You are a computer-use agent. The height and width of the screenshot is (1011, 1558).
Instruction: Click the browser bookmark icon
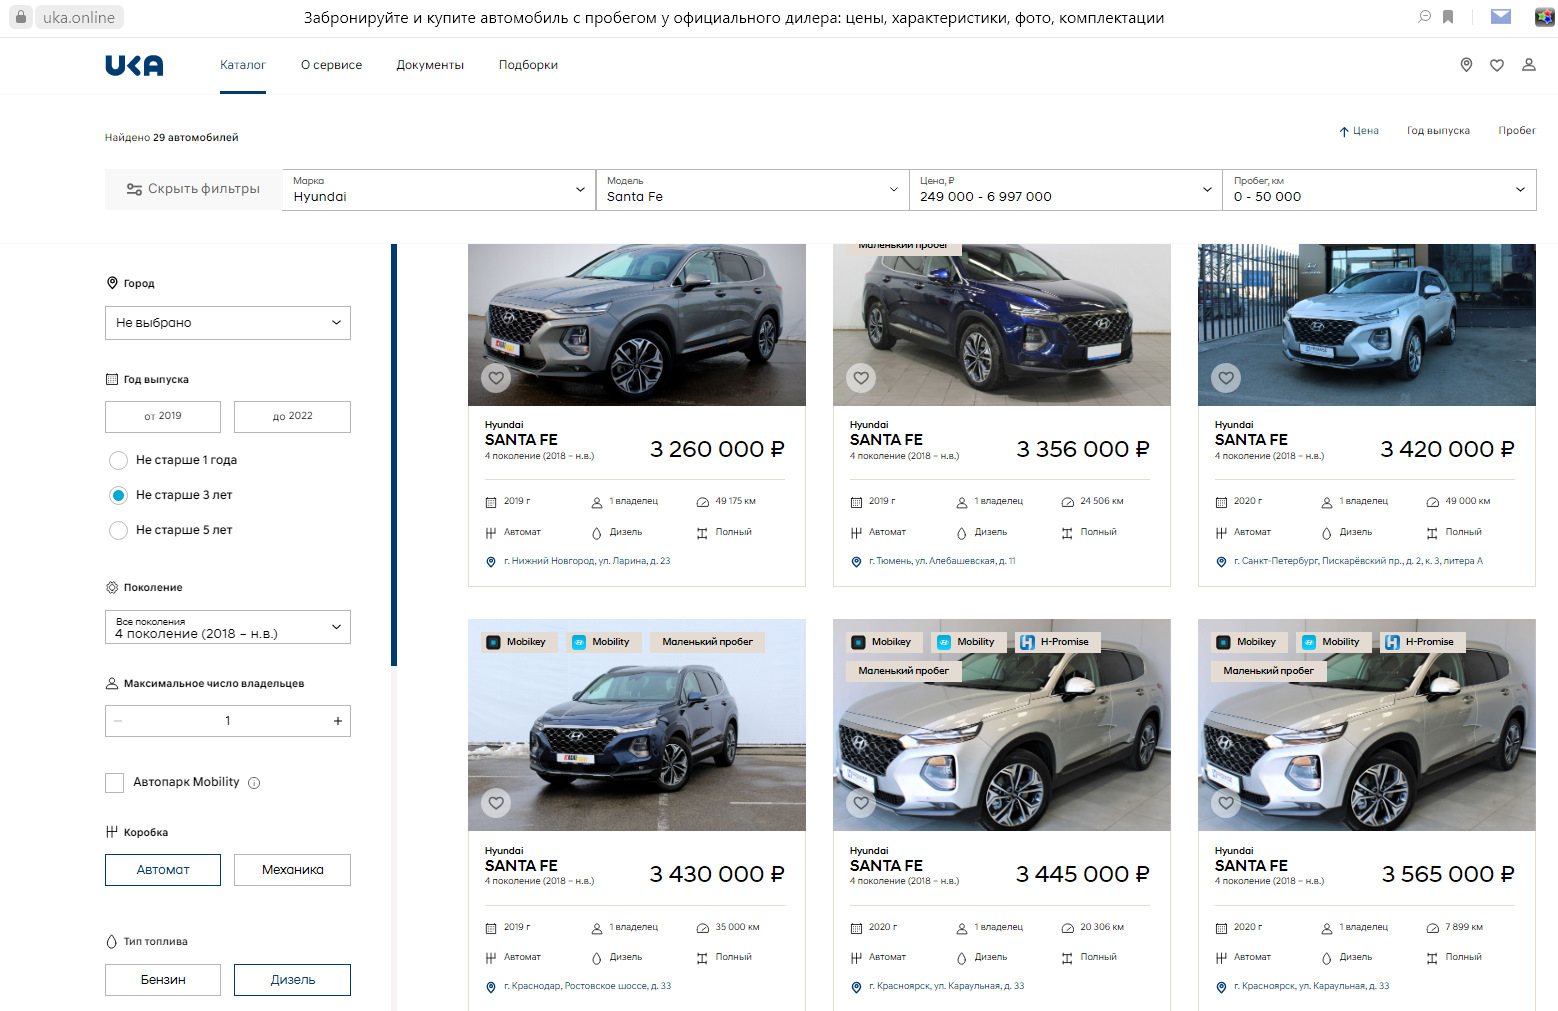(1448, 17)
